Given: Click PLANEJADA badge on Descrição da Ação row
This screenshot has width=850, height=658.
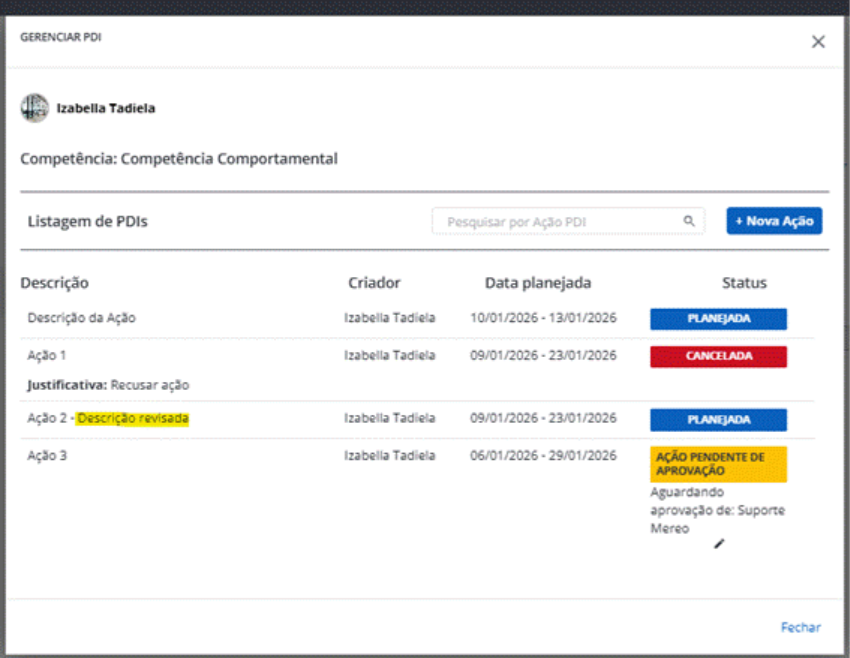Looking at the screenshot, I should pos(718,319).
